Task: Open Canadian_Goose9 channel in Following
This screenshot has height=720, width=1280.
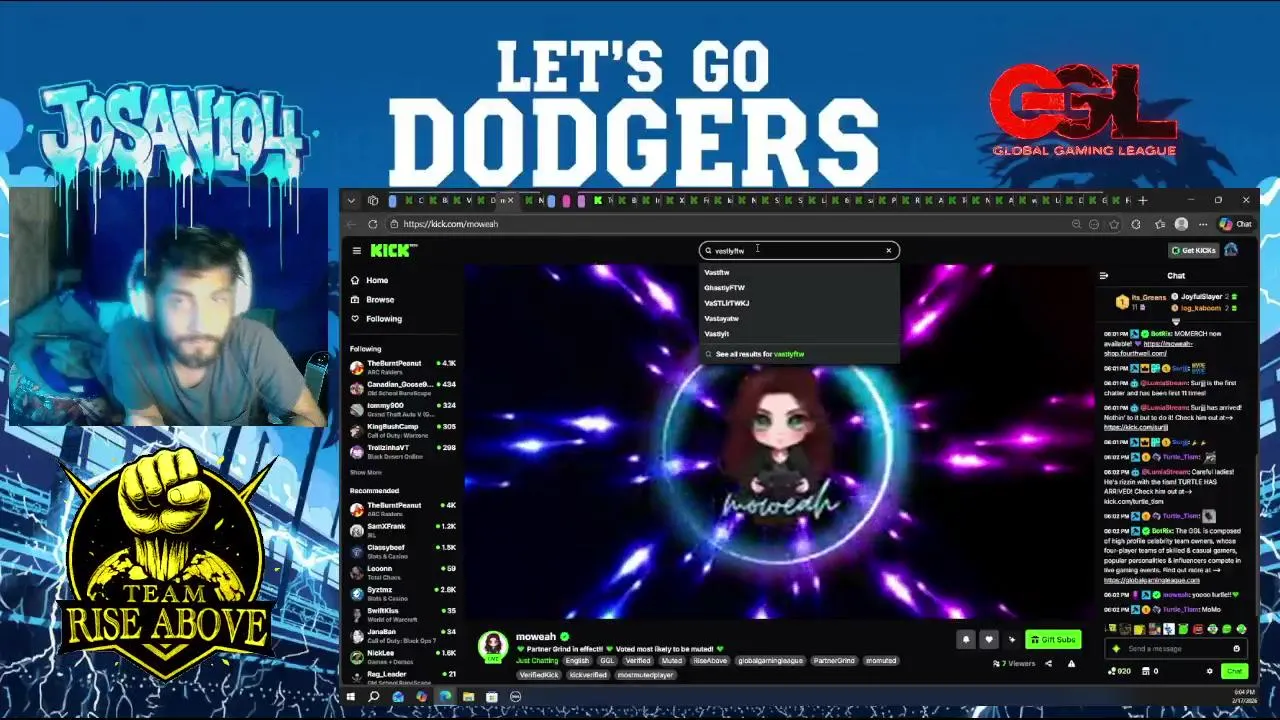Action: click(x=402, y=388)
